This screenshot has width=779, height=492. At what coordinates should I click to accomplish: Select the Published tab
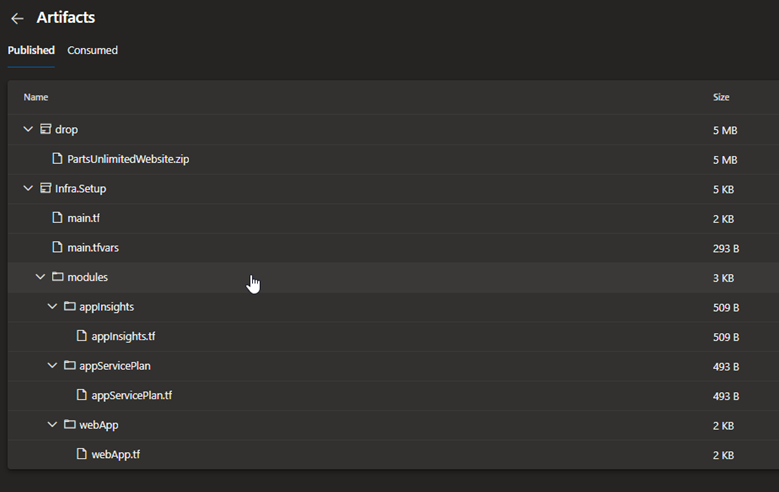tap(31, 50)
